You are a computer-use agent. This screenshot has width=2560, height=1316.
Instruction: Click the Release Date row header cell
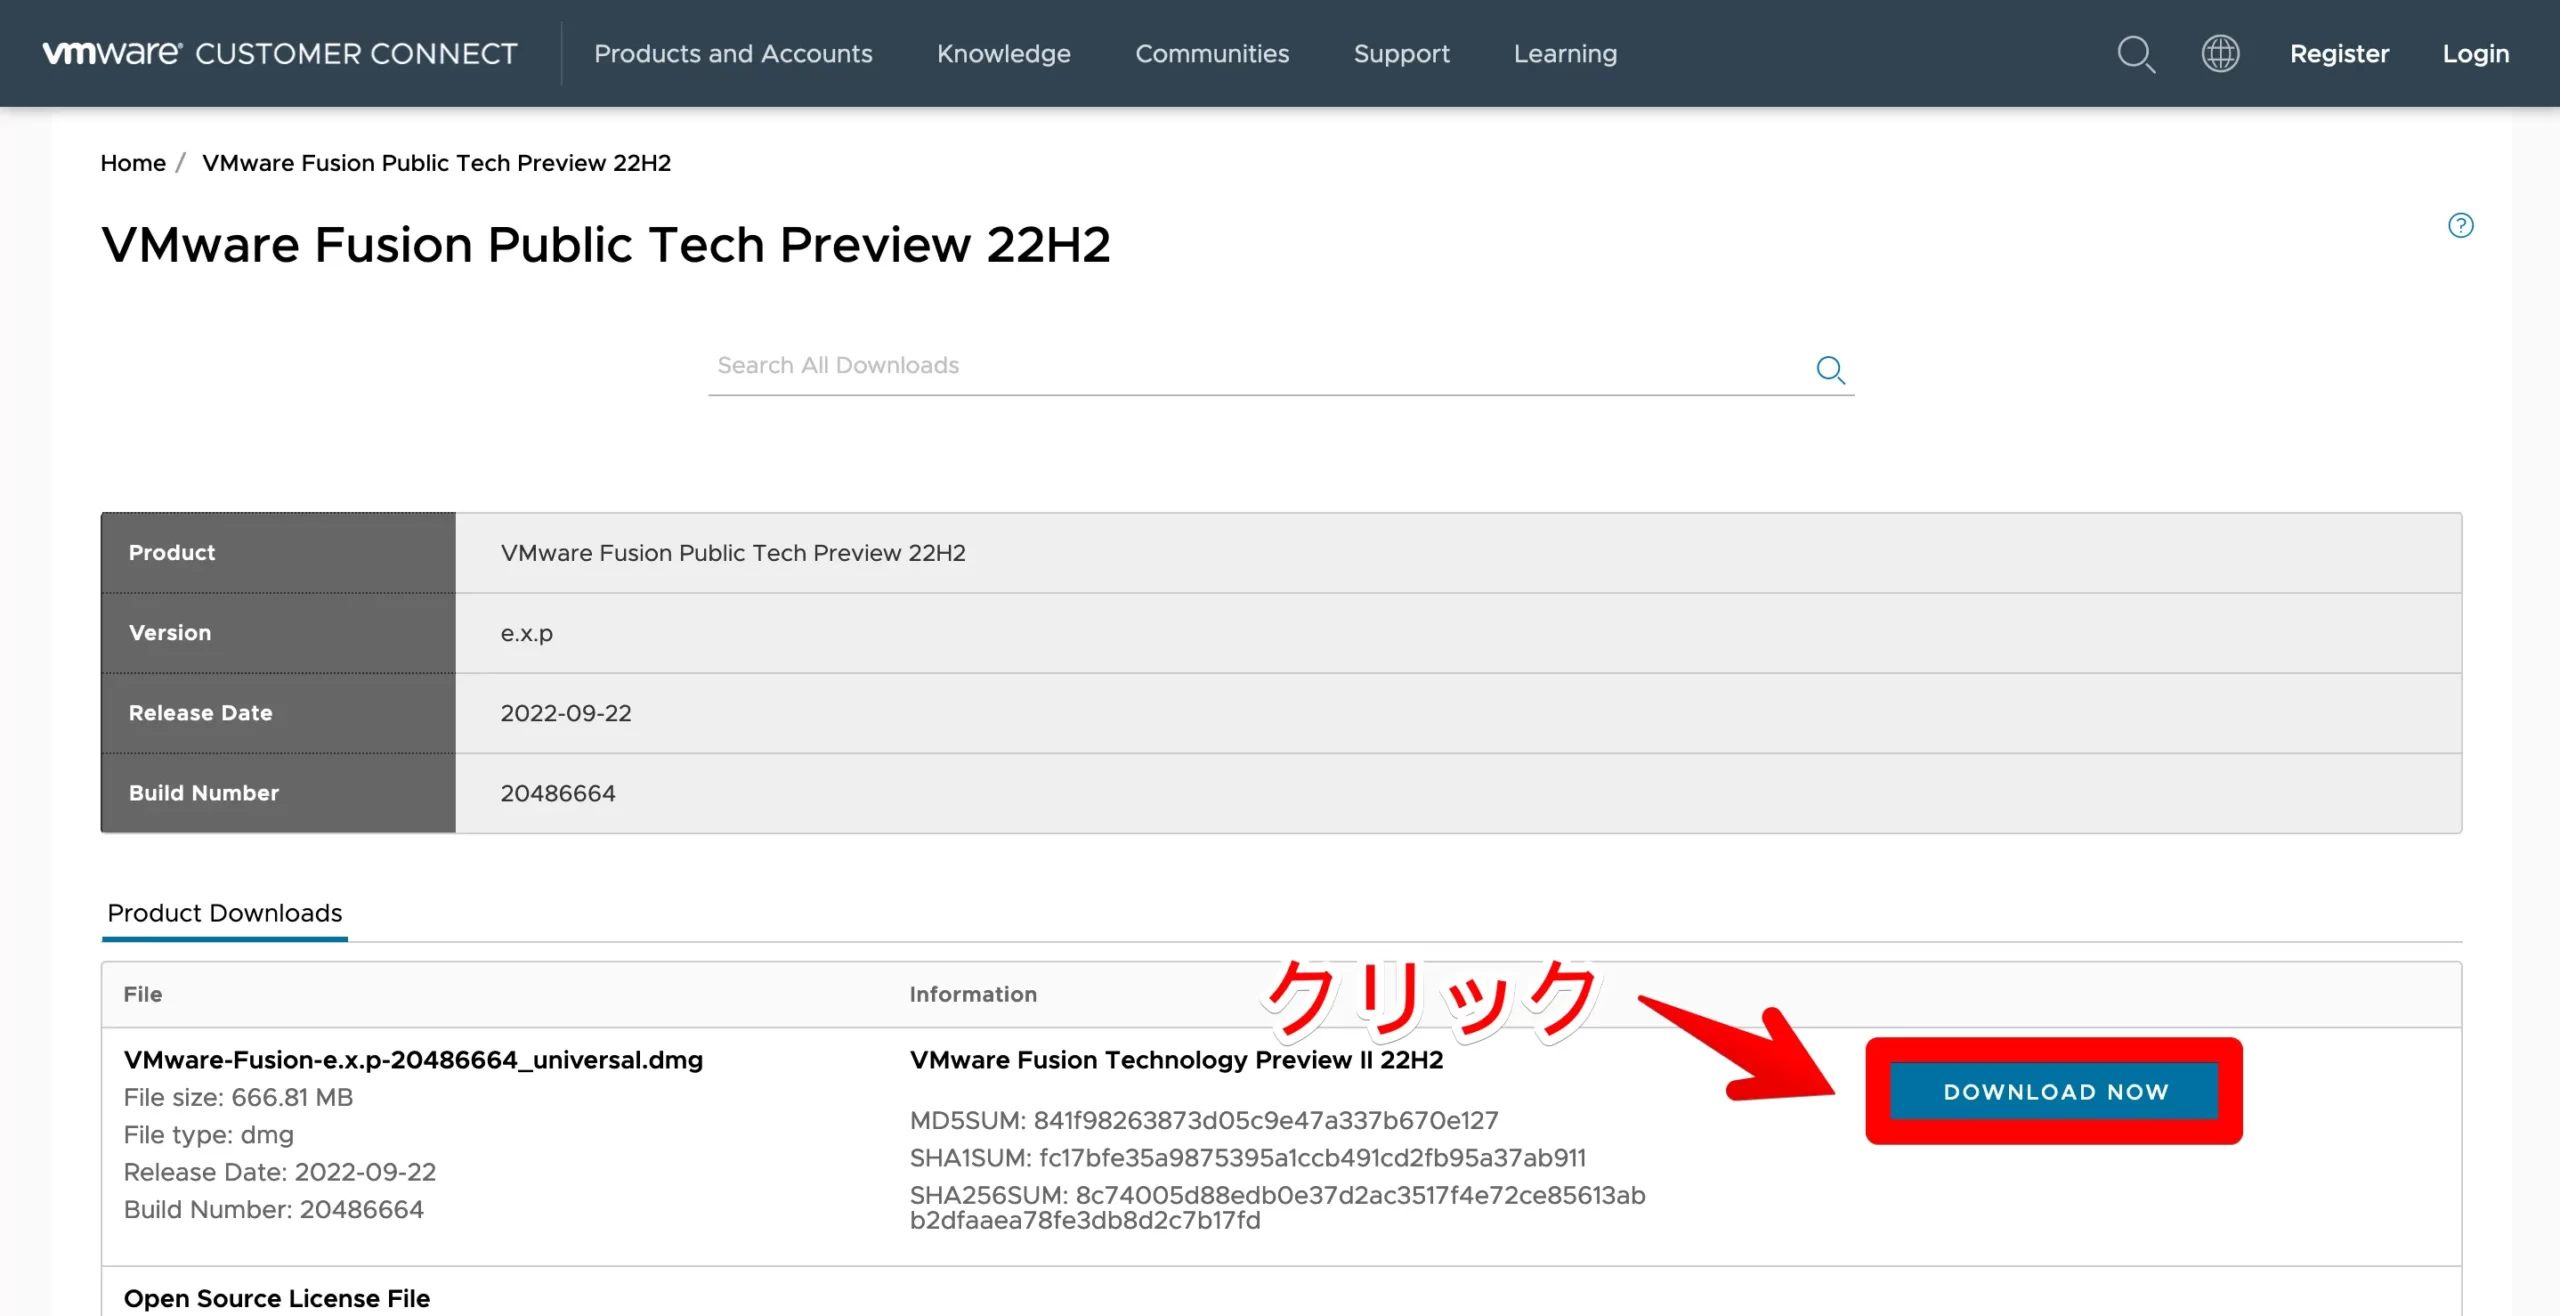coord(278,713)
